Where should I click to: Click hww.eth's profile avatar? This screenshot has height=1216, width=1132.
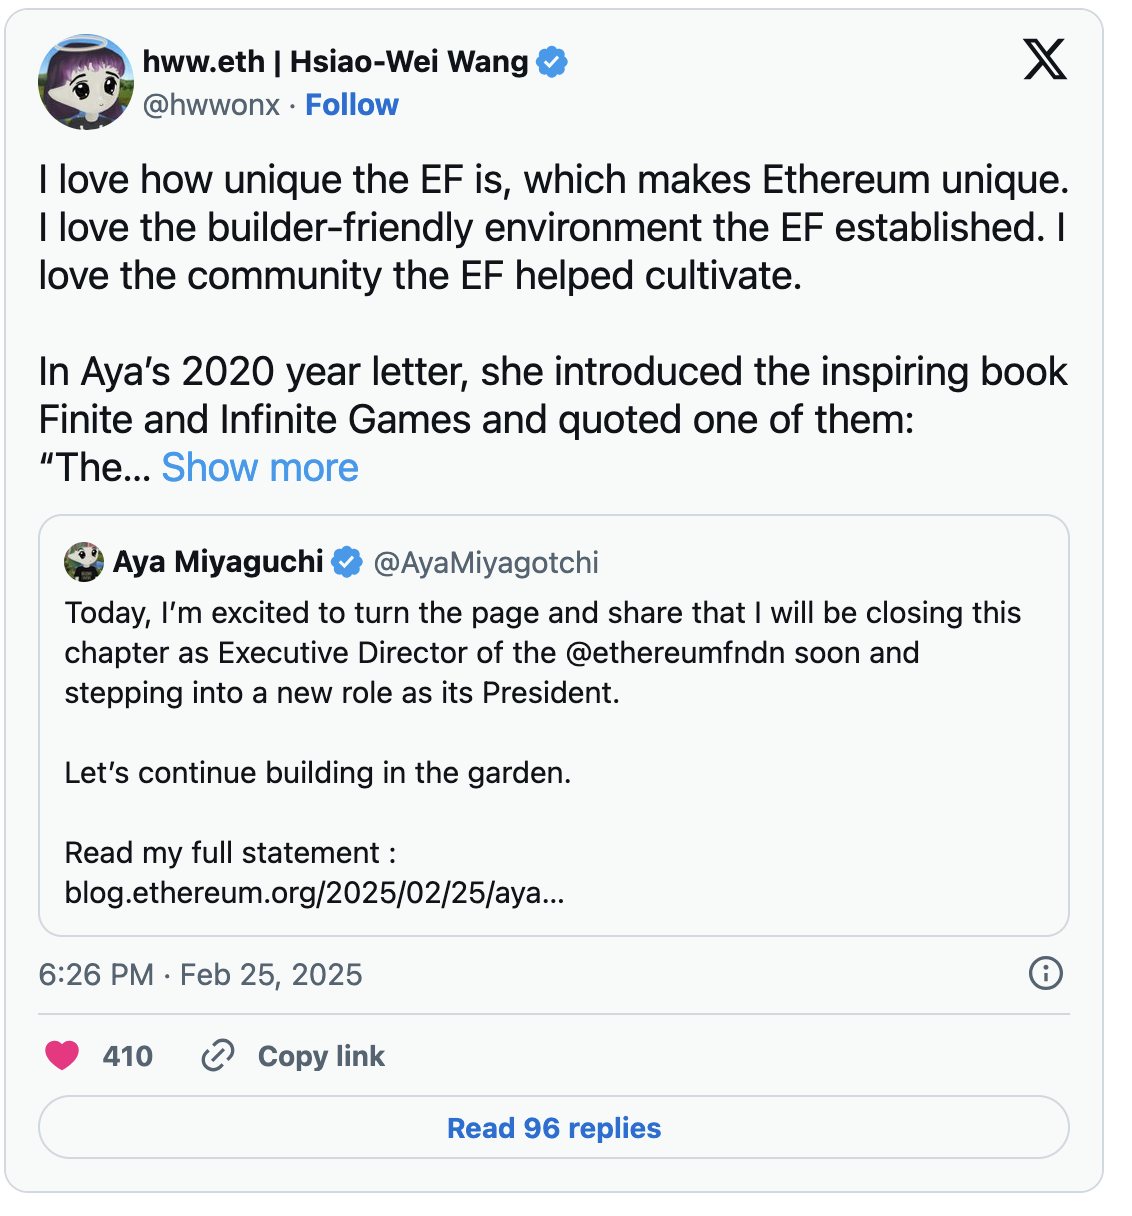(x=80, y=80)
